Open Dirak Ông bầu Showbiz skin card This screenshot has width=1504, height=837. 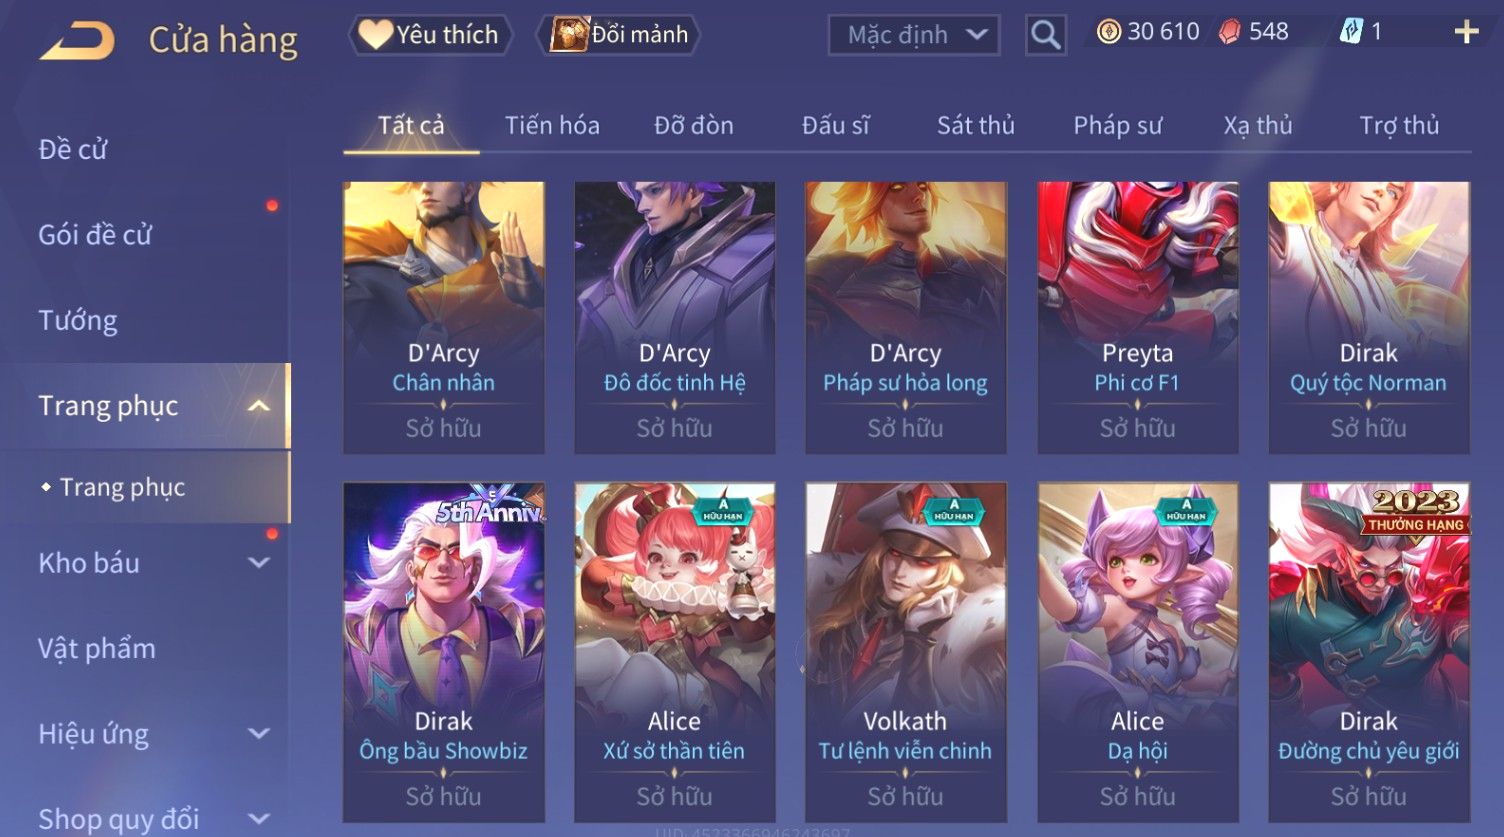pos(444,653)
